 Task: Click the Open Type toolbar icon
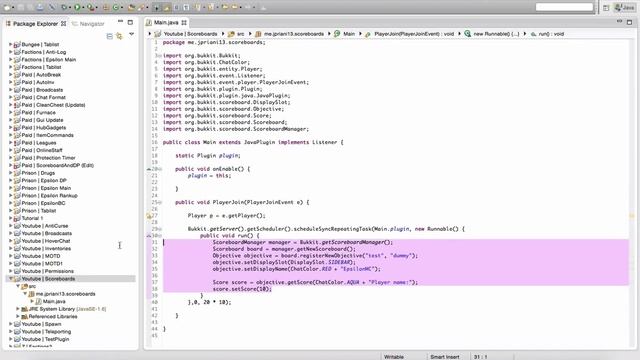131,7
